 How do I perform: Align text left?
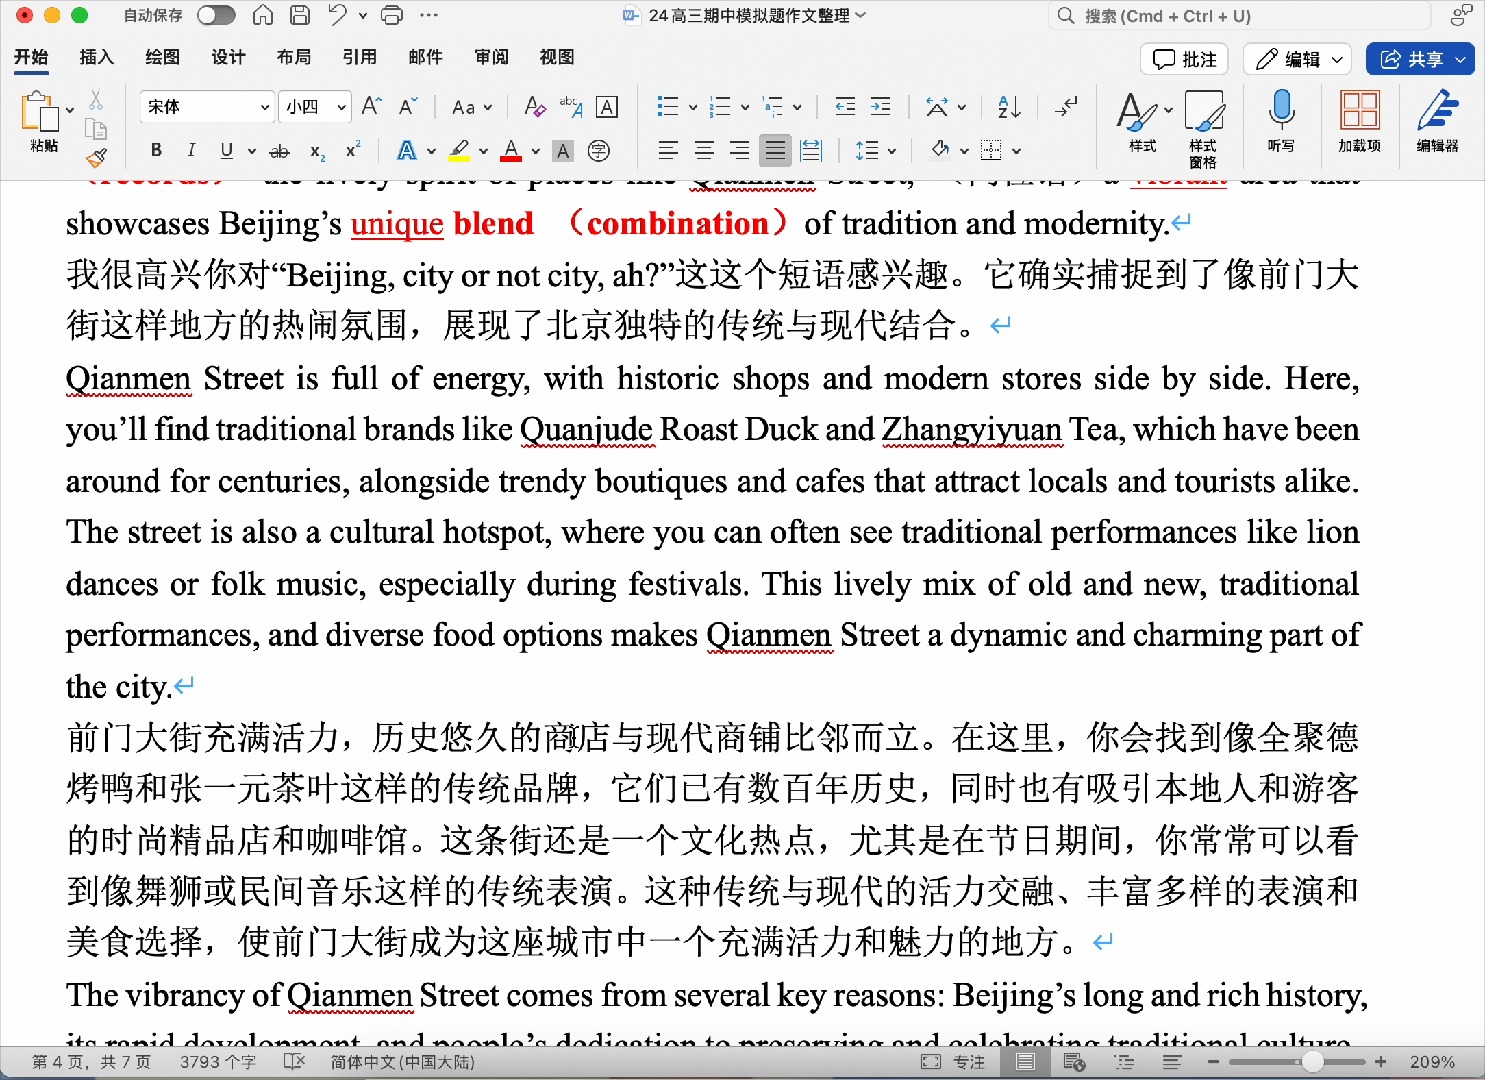(x=668, y=151)
